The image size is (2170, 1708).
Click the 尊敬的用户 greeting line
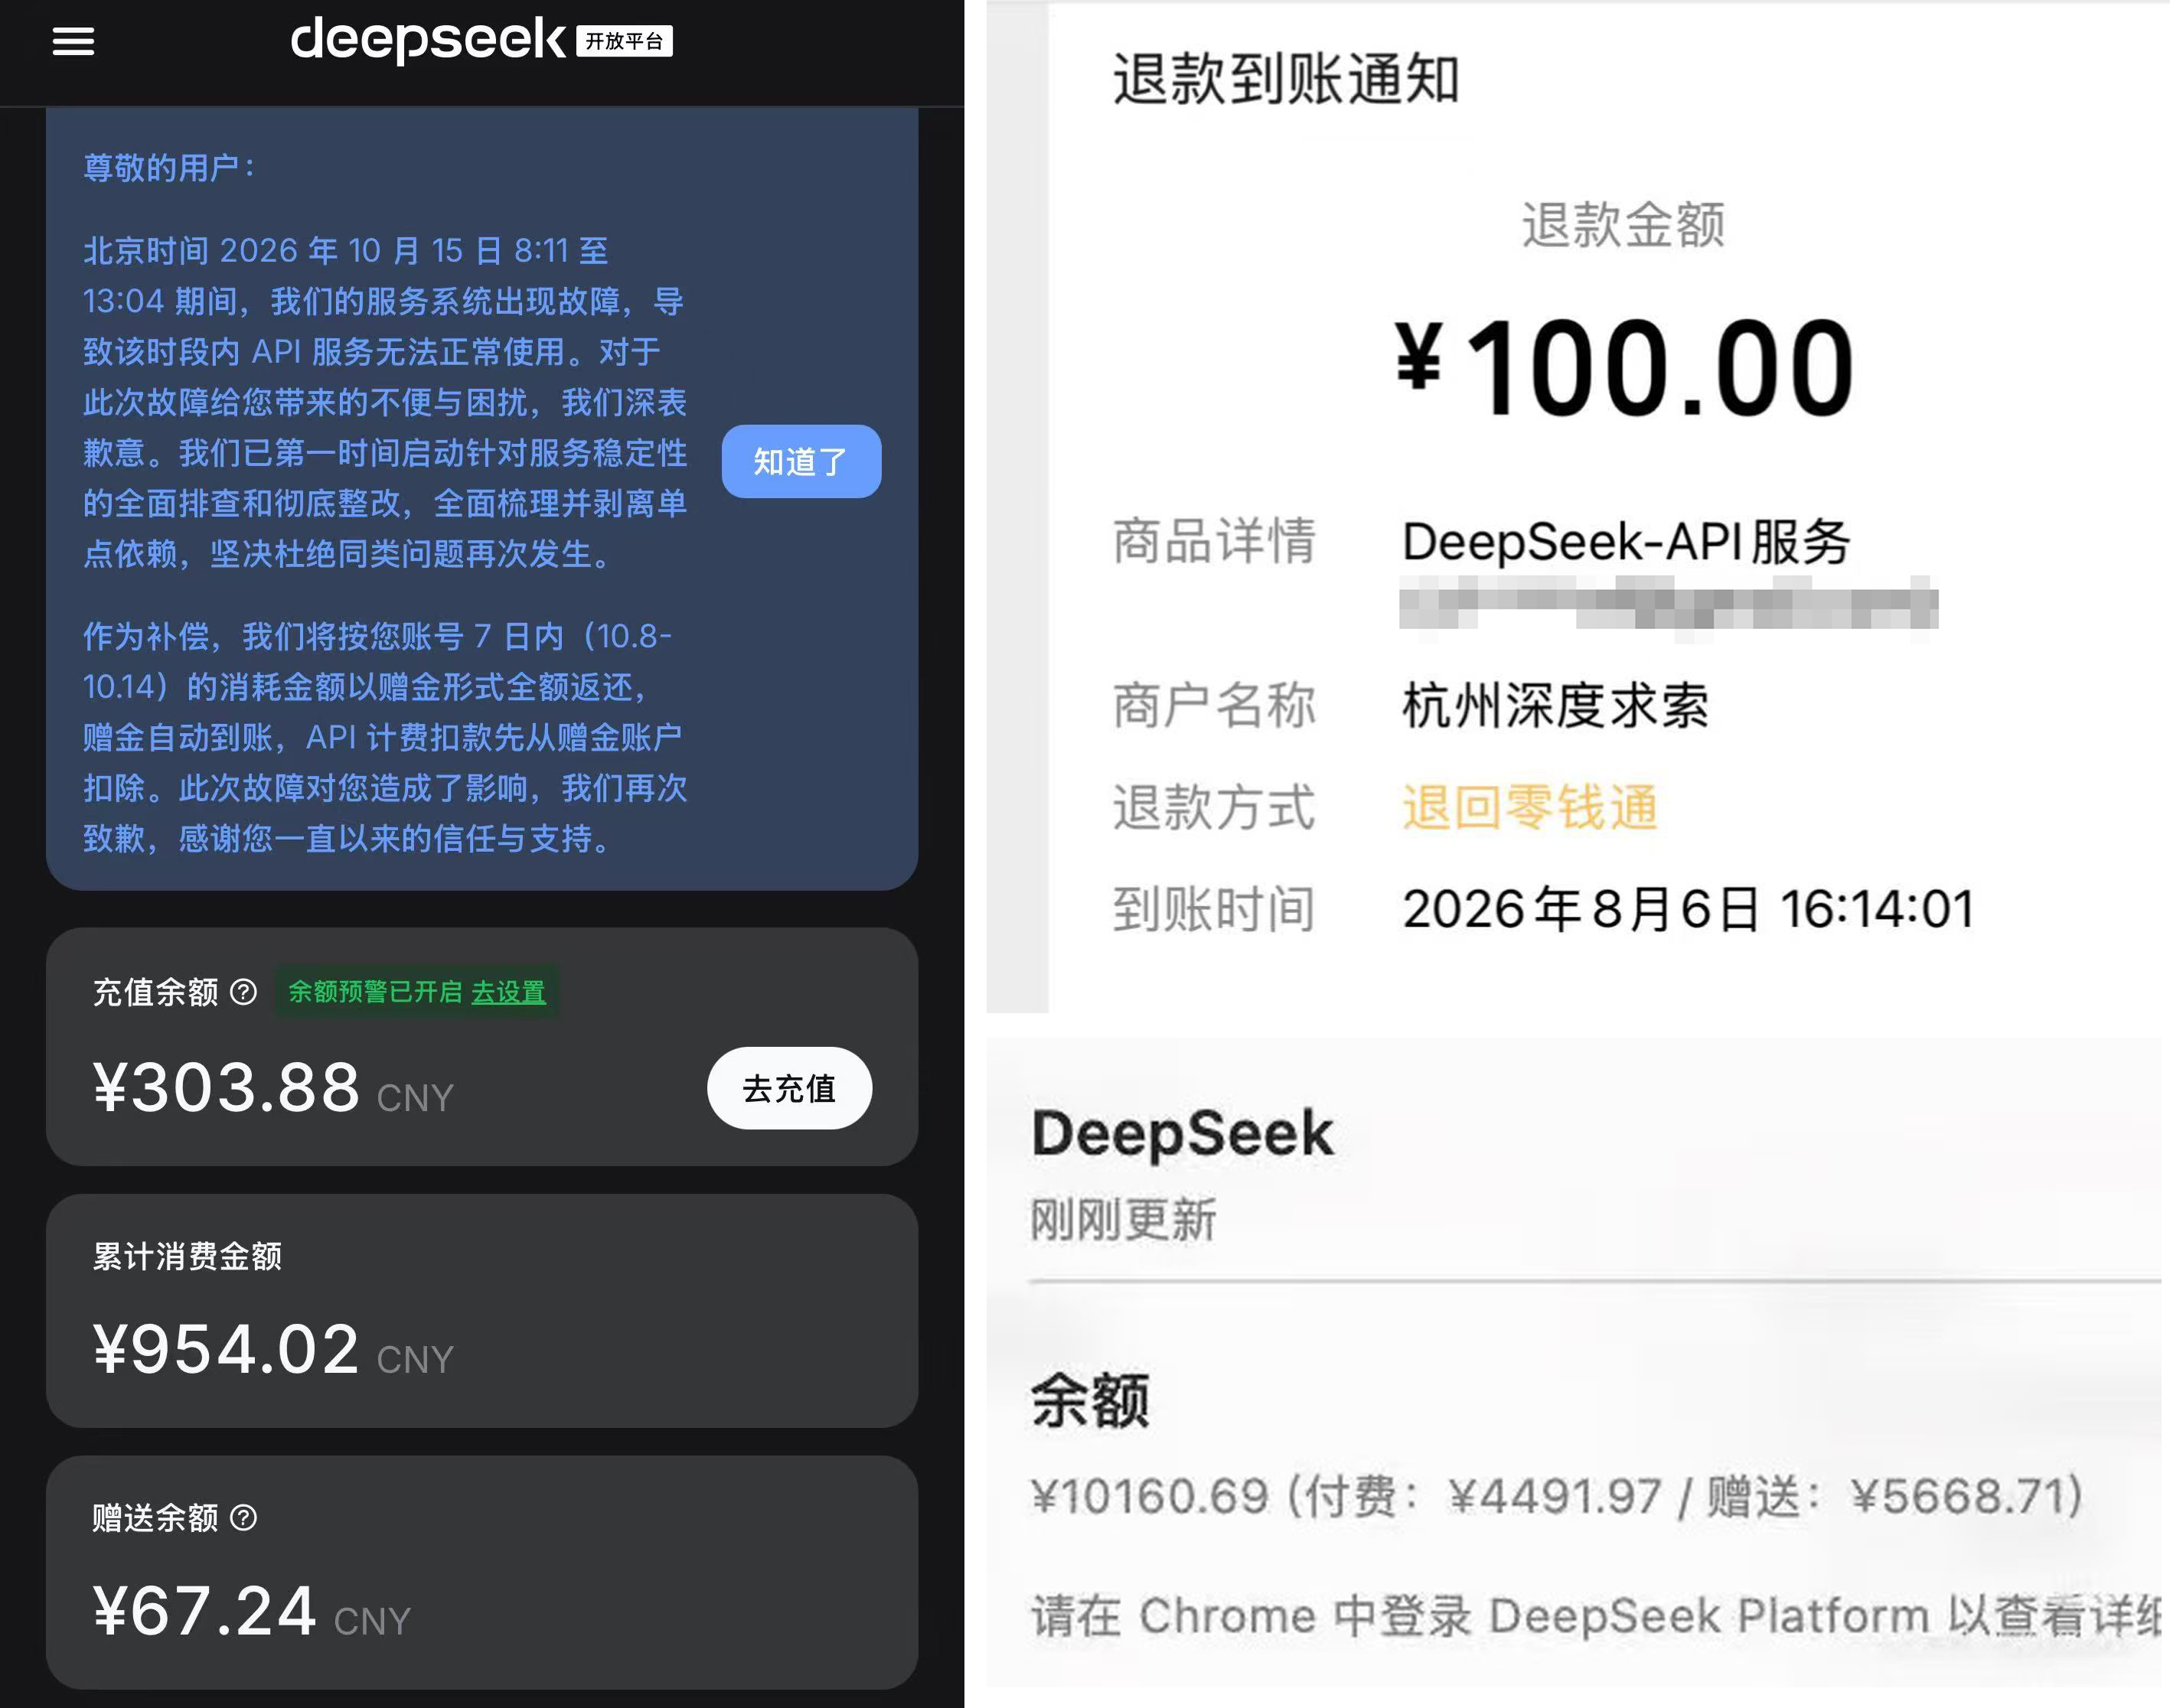169,167
